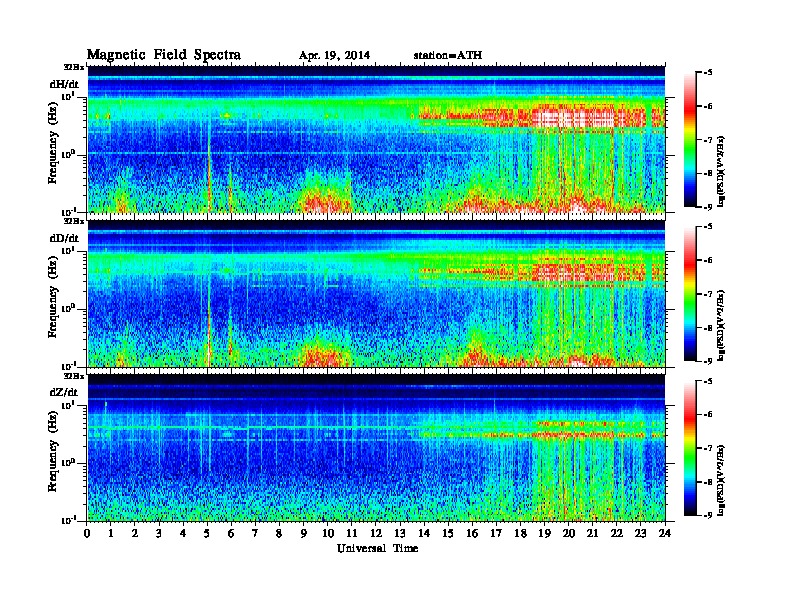
Task: Click the "-9" tick on dH/dt colorbar
Action: (x=708, y=207)
